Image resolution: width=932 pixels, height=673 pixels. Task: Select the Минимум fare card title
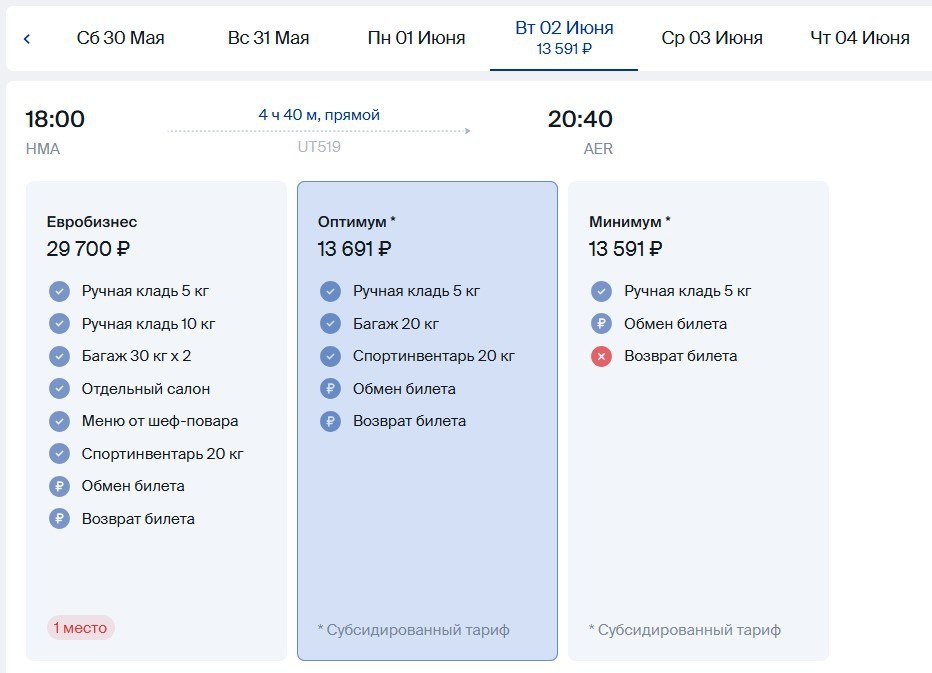(630, 222)
